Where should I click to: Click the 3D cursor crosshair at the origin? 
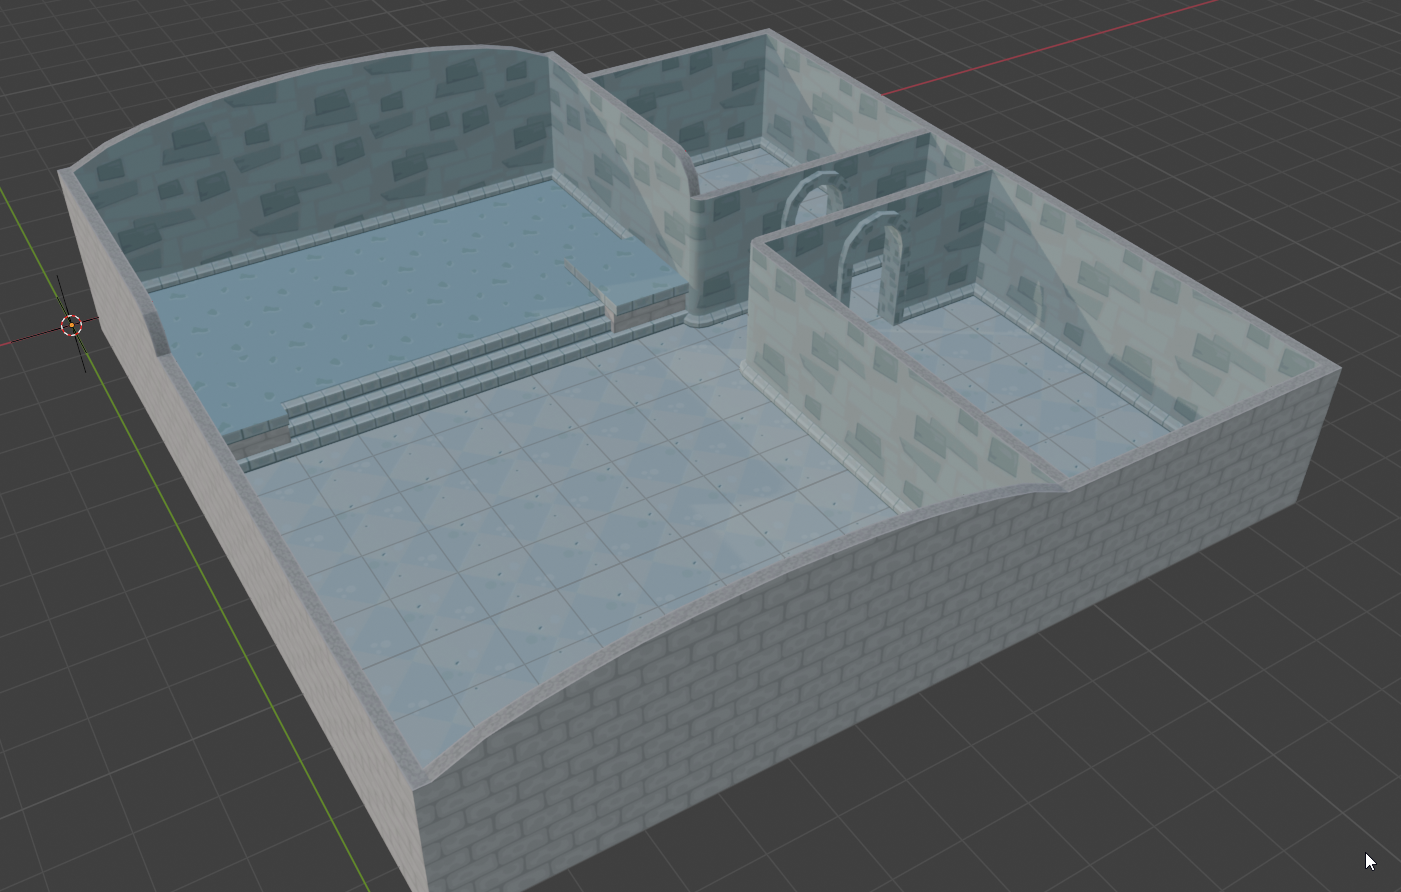tap(72, 324)
